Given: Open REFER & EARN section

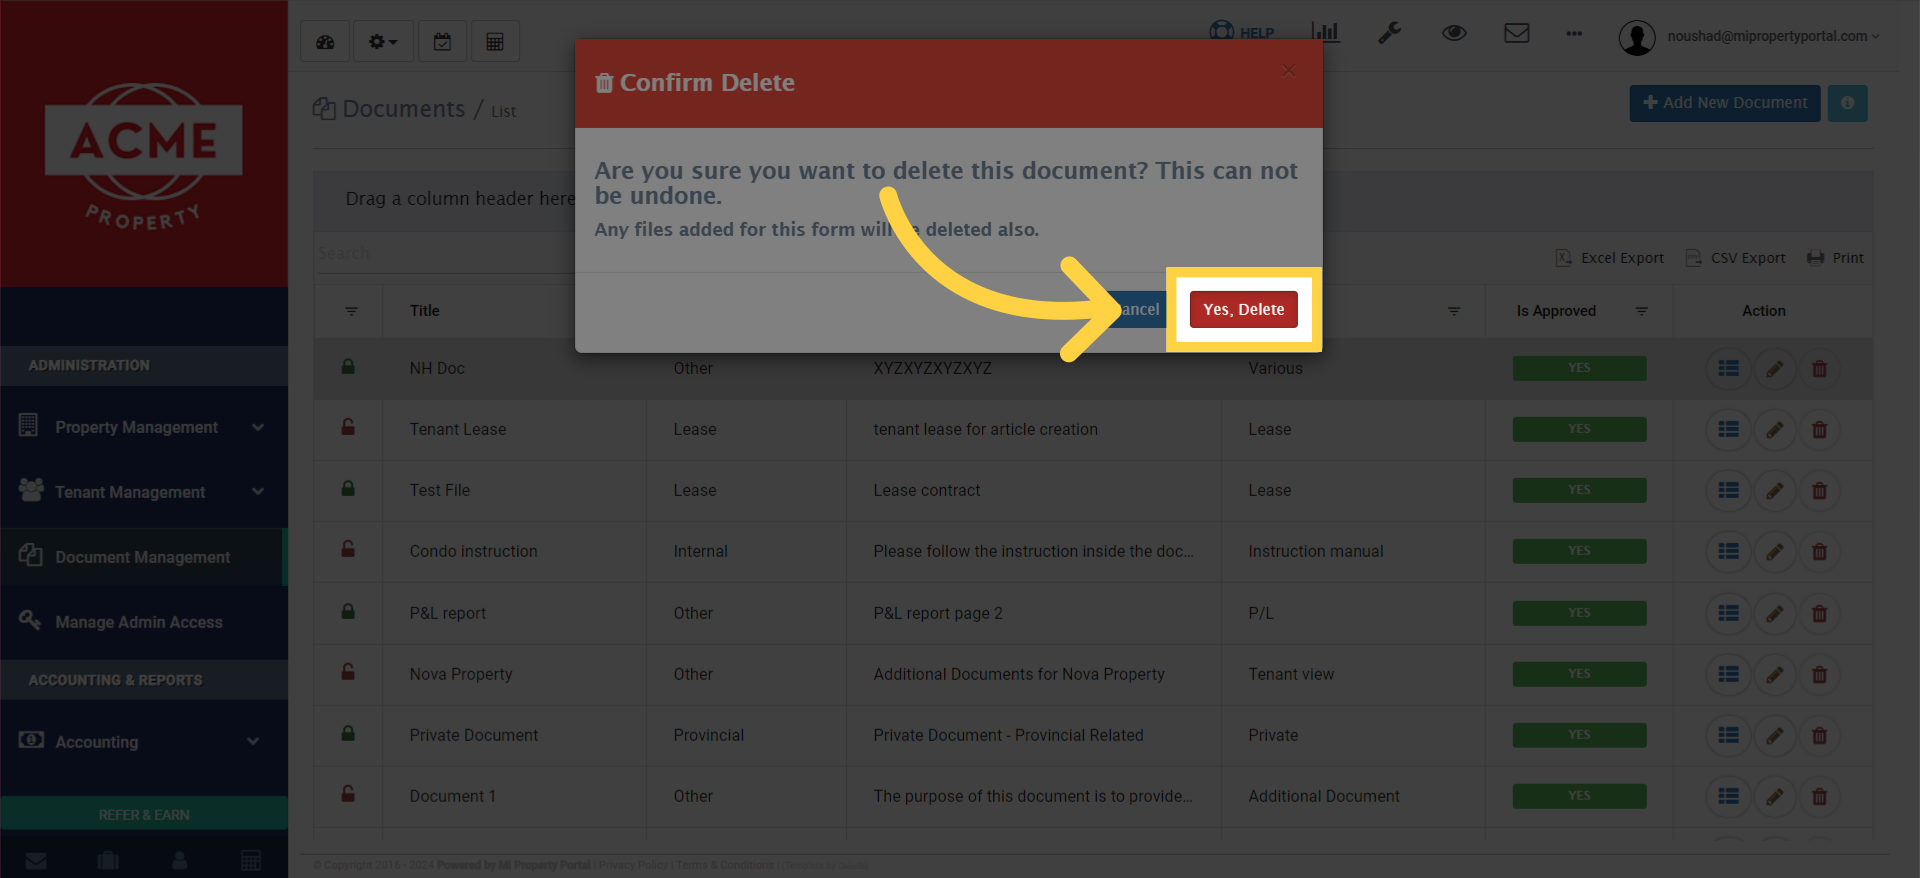Looking at the screenshot, I should (144, 815).
